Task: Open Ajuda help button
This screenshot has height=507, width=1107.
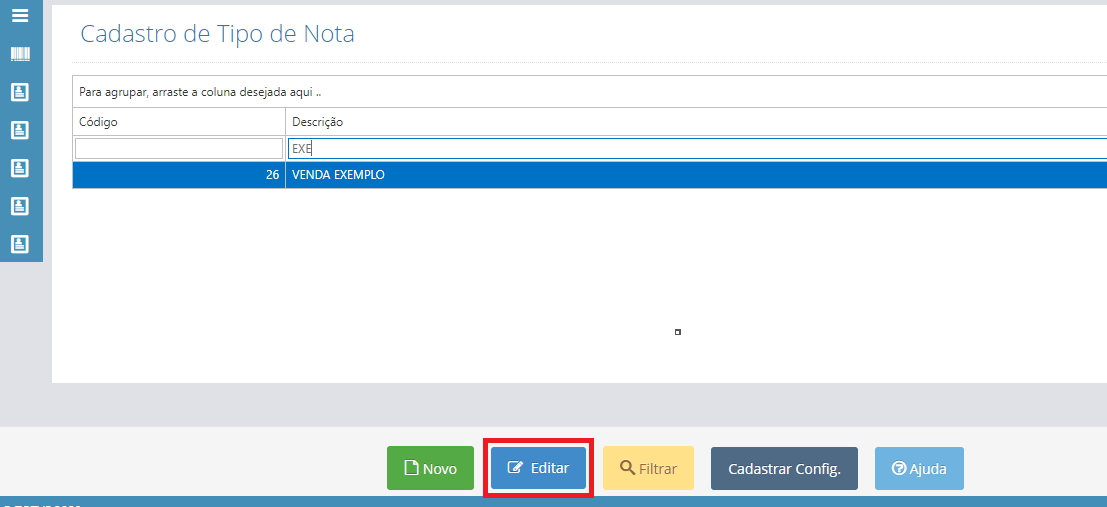Action: [x=919, y=468]
